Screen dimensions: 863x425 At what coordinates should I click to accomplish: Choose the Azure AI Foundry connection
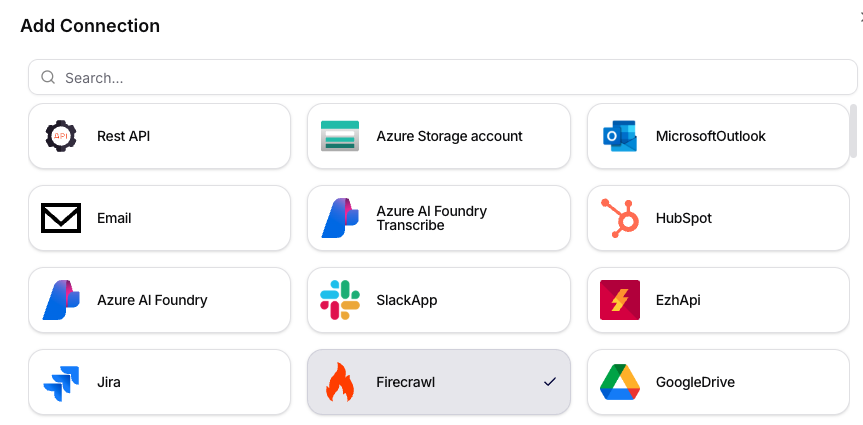[x=152, y=300]
